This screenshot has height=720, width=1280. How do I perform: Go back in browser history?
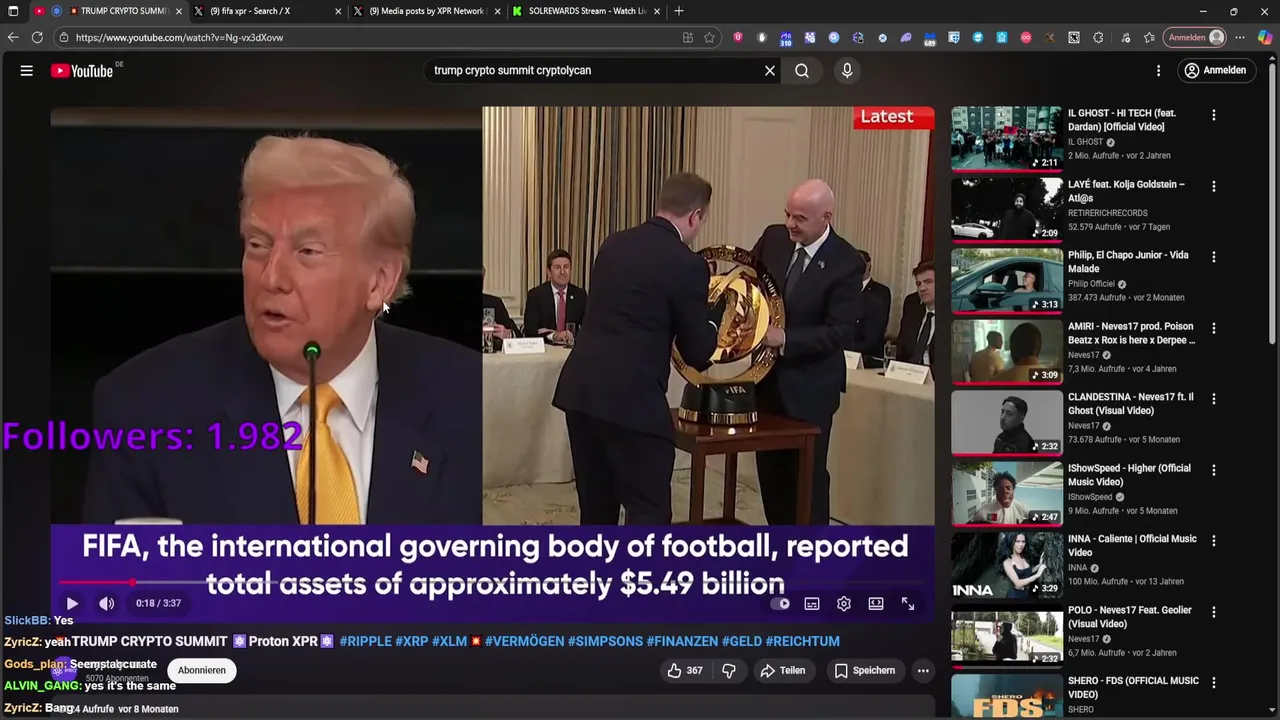point(13,37)
